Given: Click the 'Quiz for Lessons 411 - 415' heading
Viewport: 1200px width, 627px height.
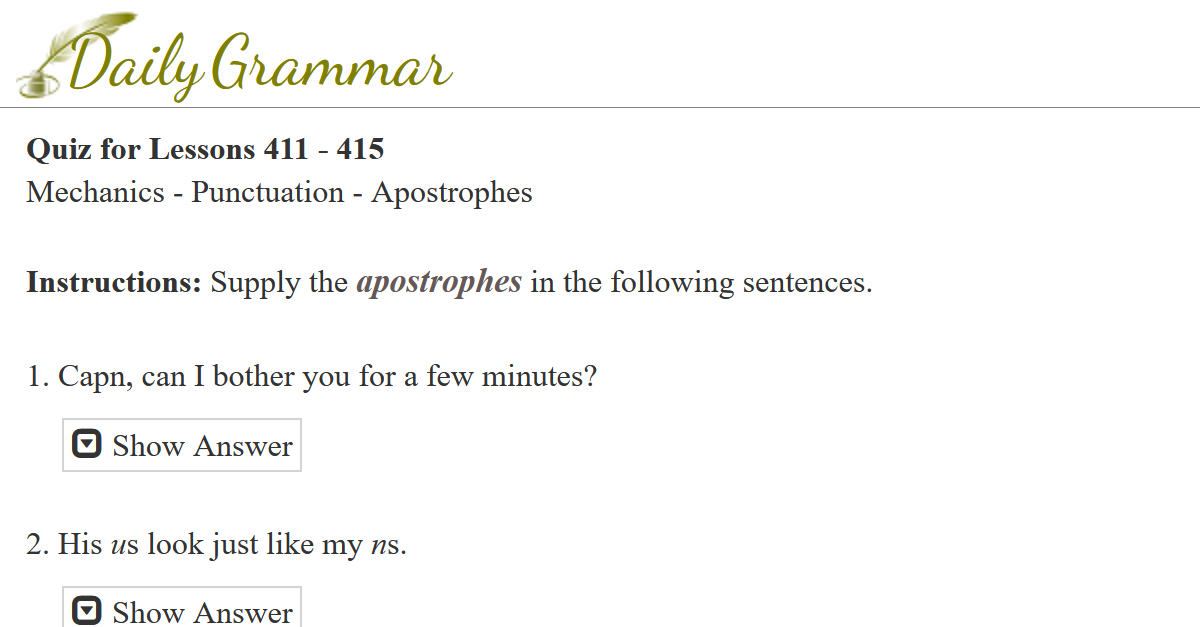Looking at the screenshot, I should tap(205, 150).
